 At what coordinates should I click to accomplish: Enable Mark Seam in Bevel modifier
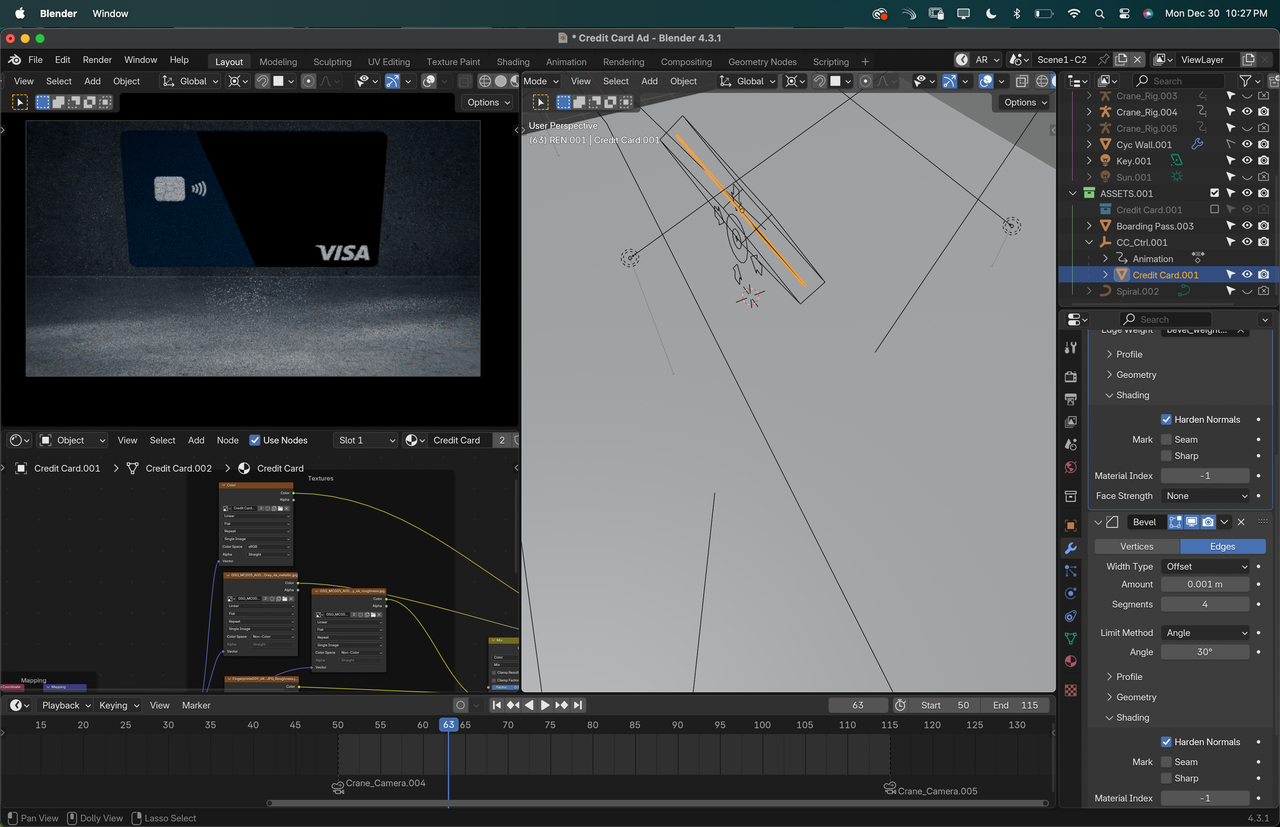1166,762
